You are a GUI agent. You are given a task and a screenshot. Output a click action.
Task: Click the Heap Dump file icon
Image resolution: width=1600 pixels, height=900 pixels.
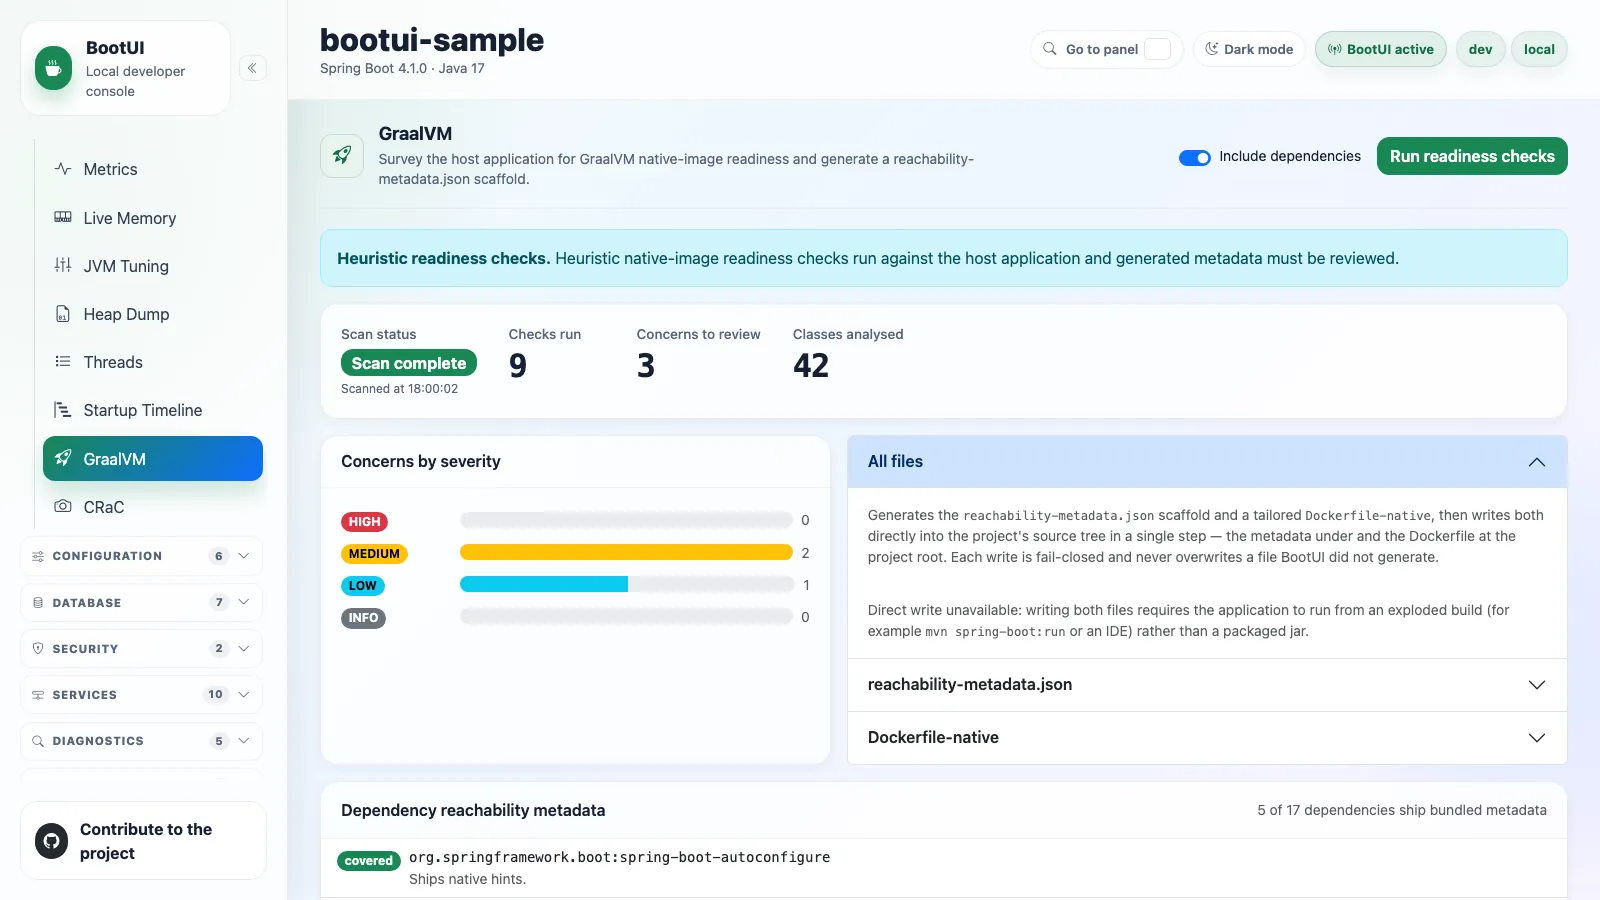[x=63, y=313]
